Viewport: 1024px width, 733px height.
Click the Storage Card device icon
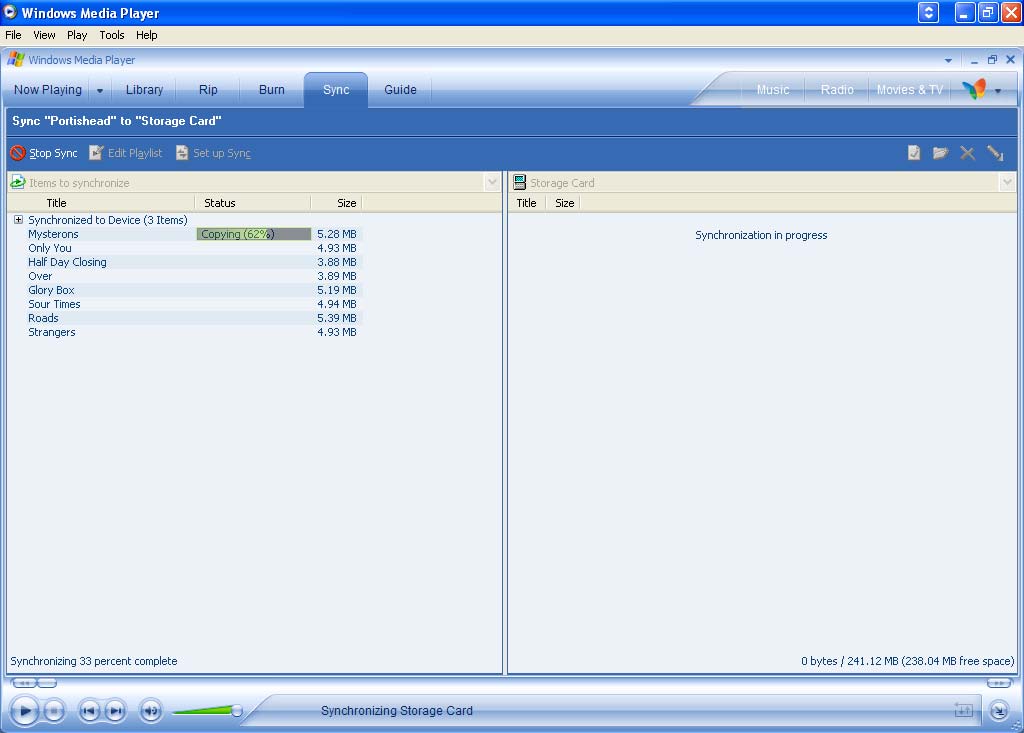(519, 182)
